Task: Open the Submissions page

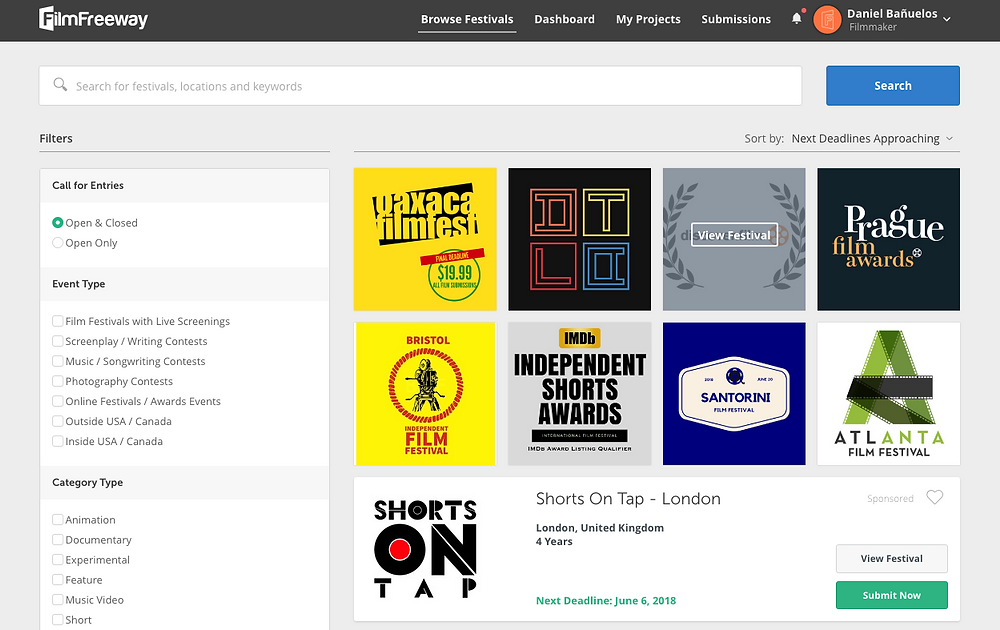Action: pyautogui.click(x=736, y=19)
